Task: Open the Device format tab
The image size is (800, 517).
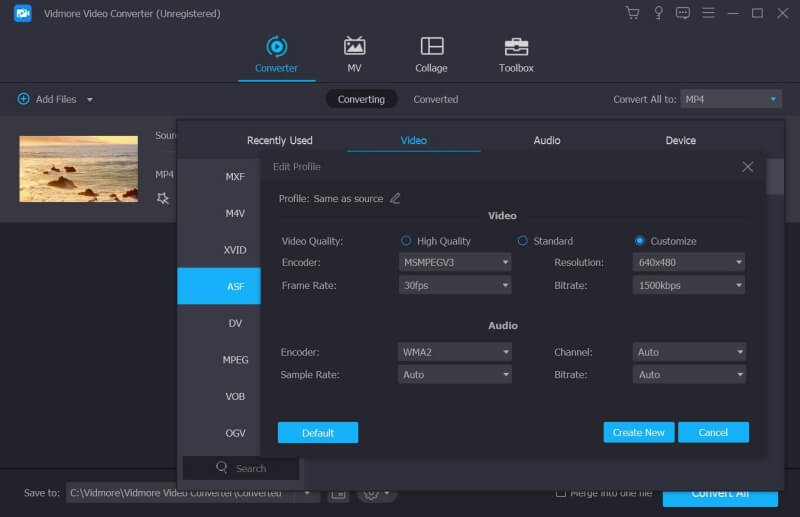Action: (680, 140)
